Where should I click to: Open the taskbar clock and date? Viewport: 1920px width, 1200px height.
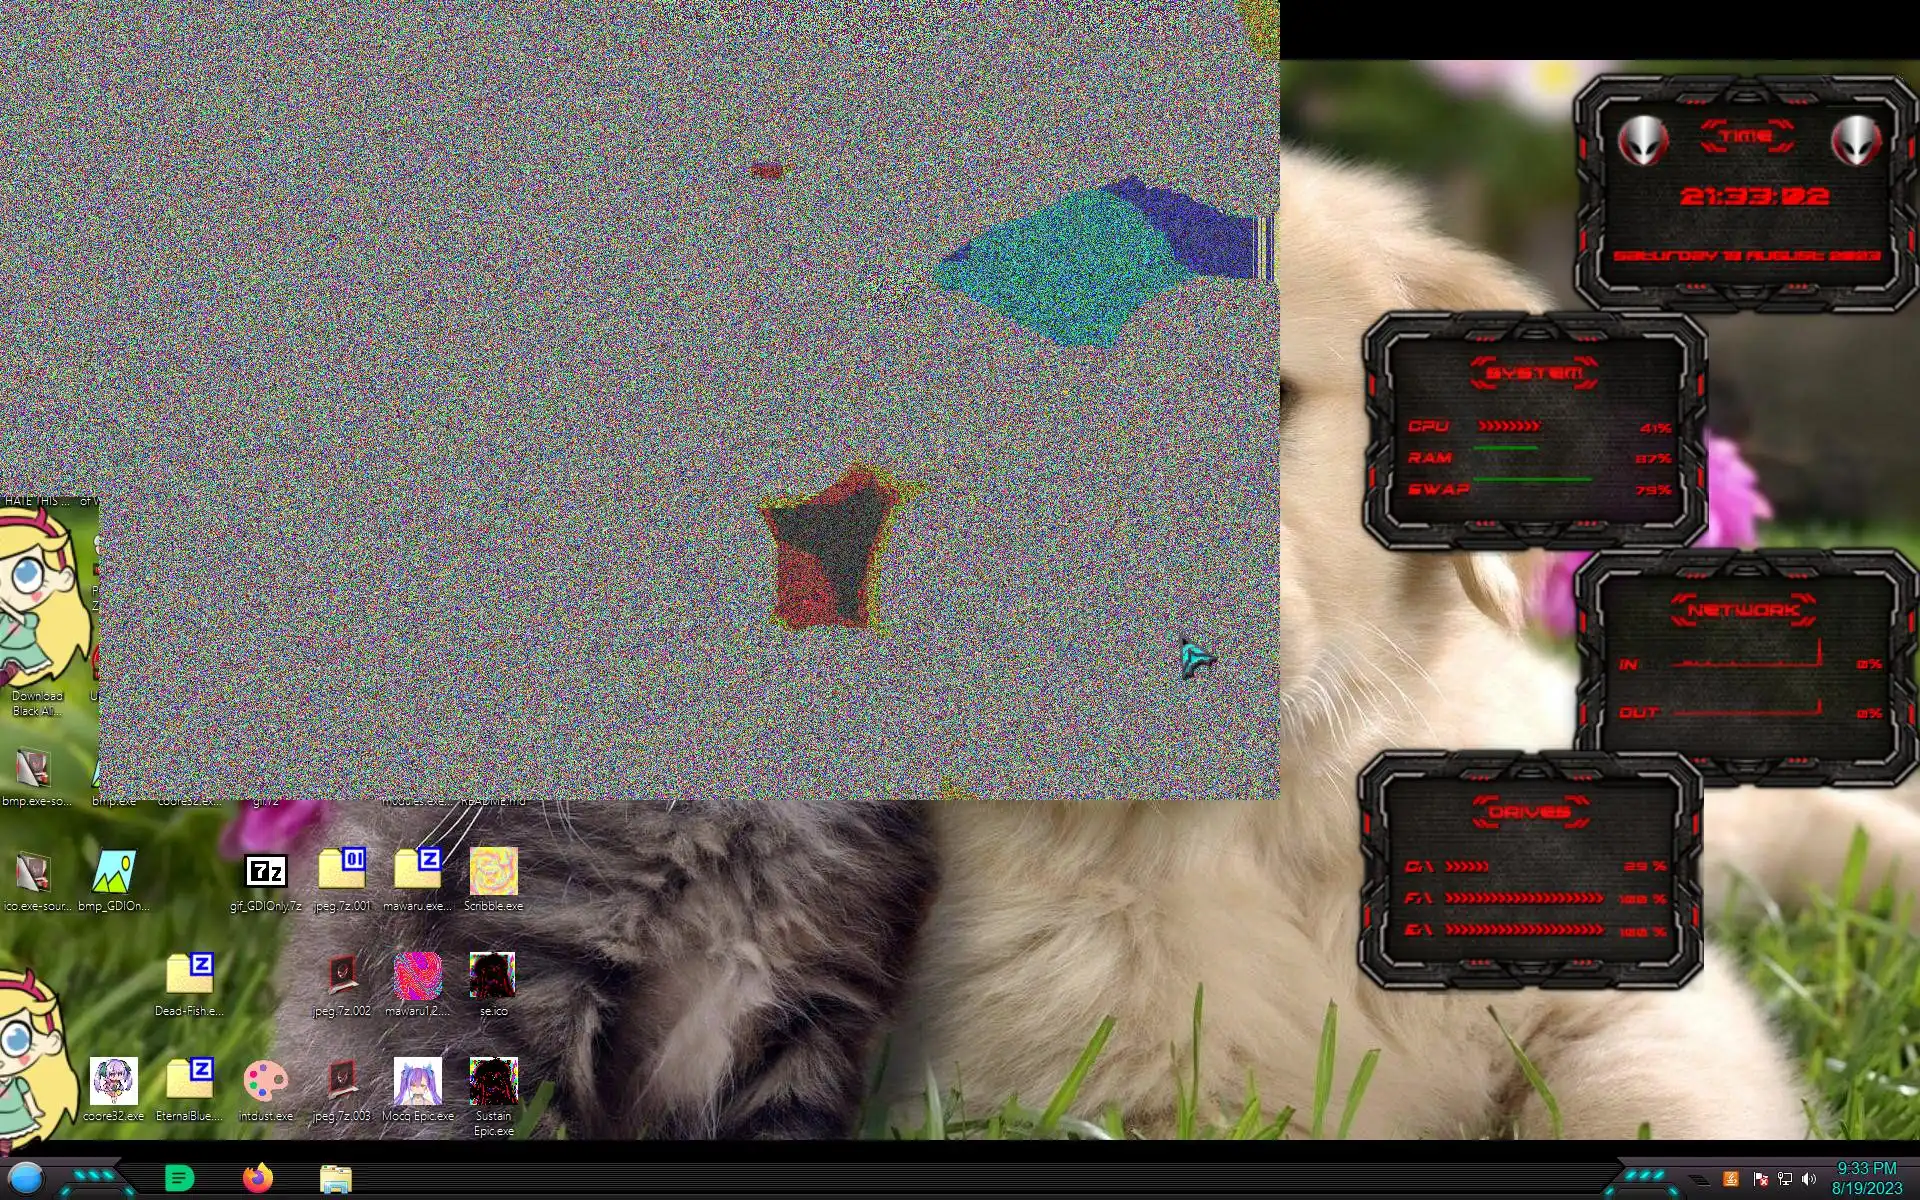click(x=1866, y=1178)
